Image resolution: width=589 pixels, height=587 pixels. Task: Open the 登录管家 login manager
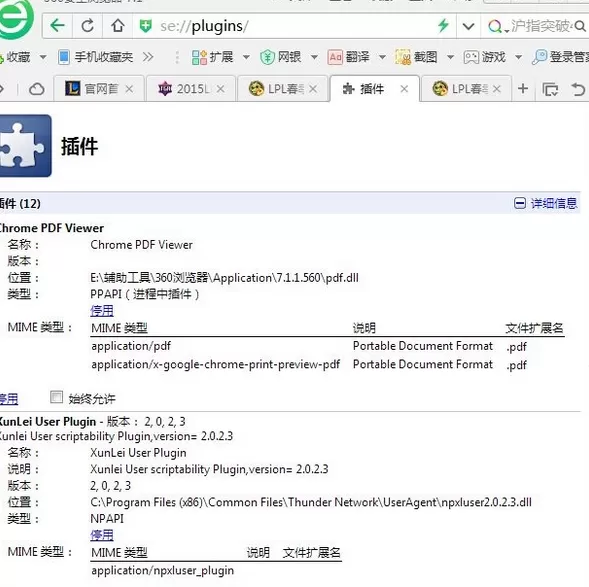pos(560,57)
